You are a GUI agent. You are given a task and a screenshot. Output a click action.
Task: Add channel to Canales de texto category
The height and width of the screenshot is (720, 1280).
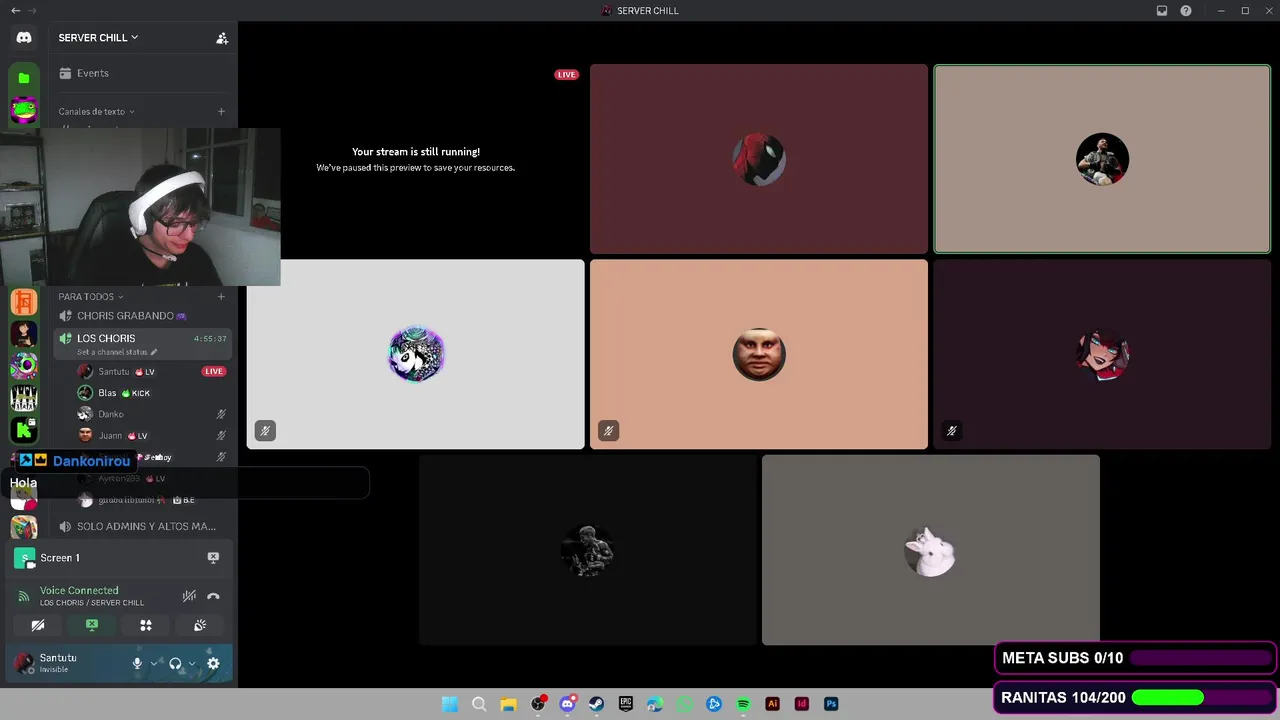[221, 112]
